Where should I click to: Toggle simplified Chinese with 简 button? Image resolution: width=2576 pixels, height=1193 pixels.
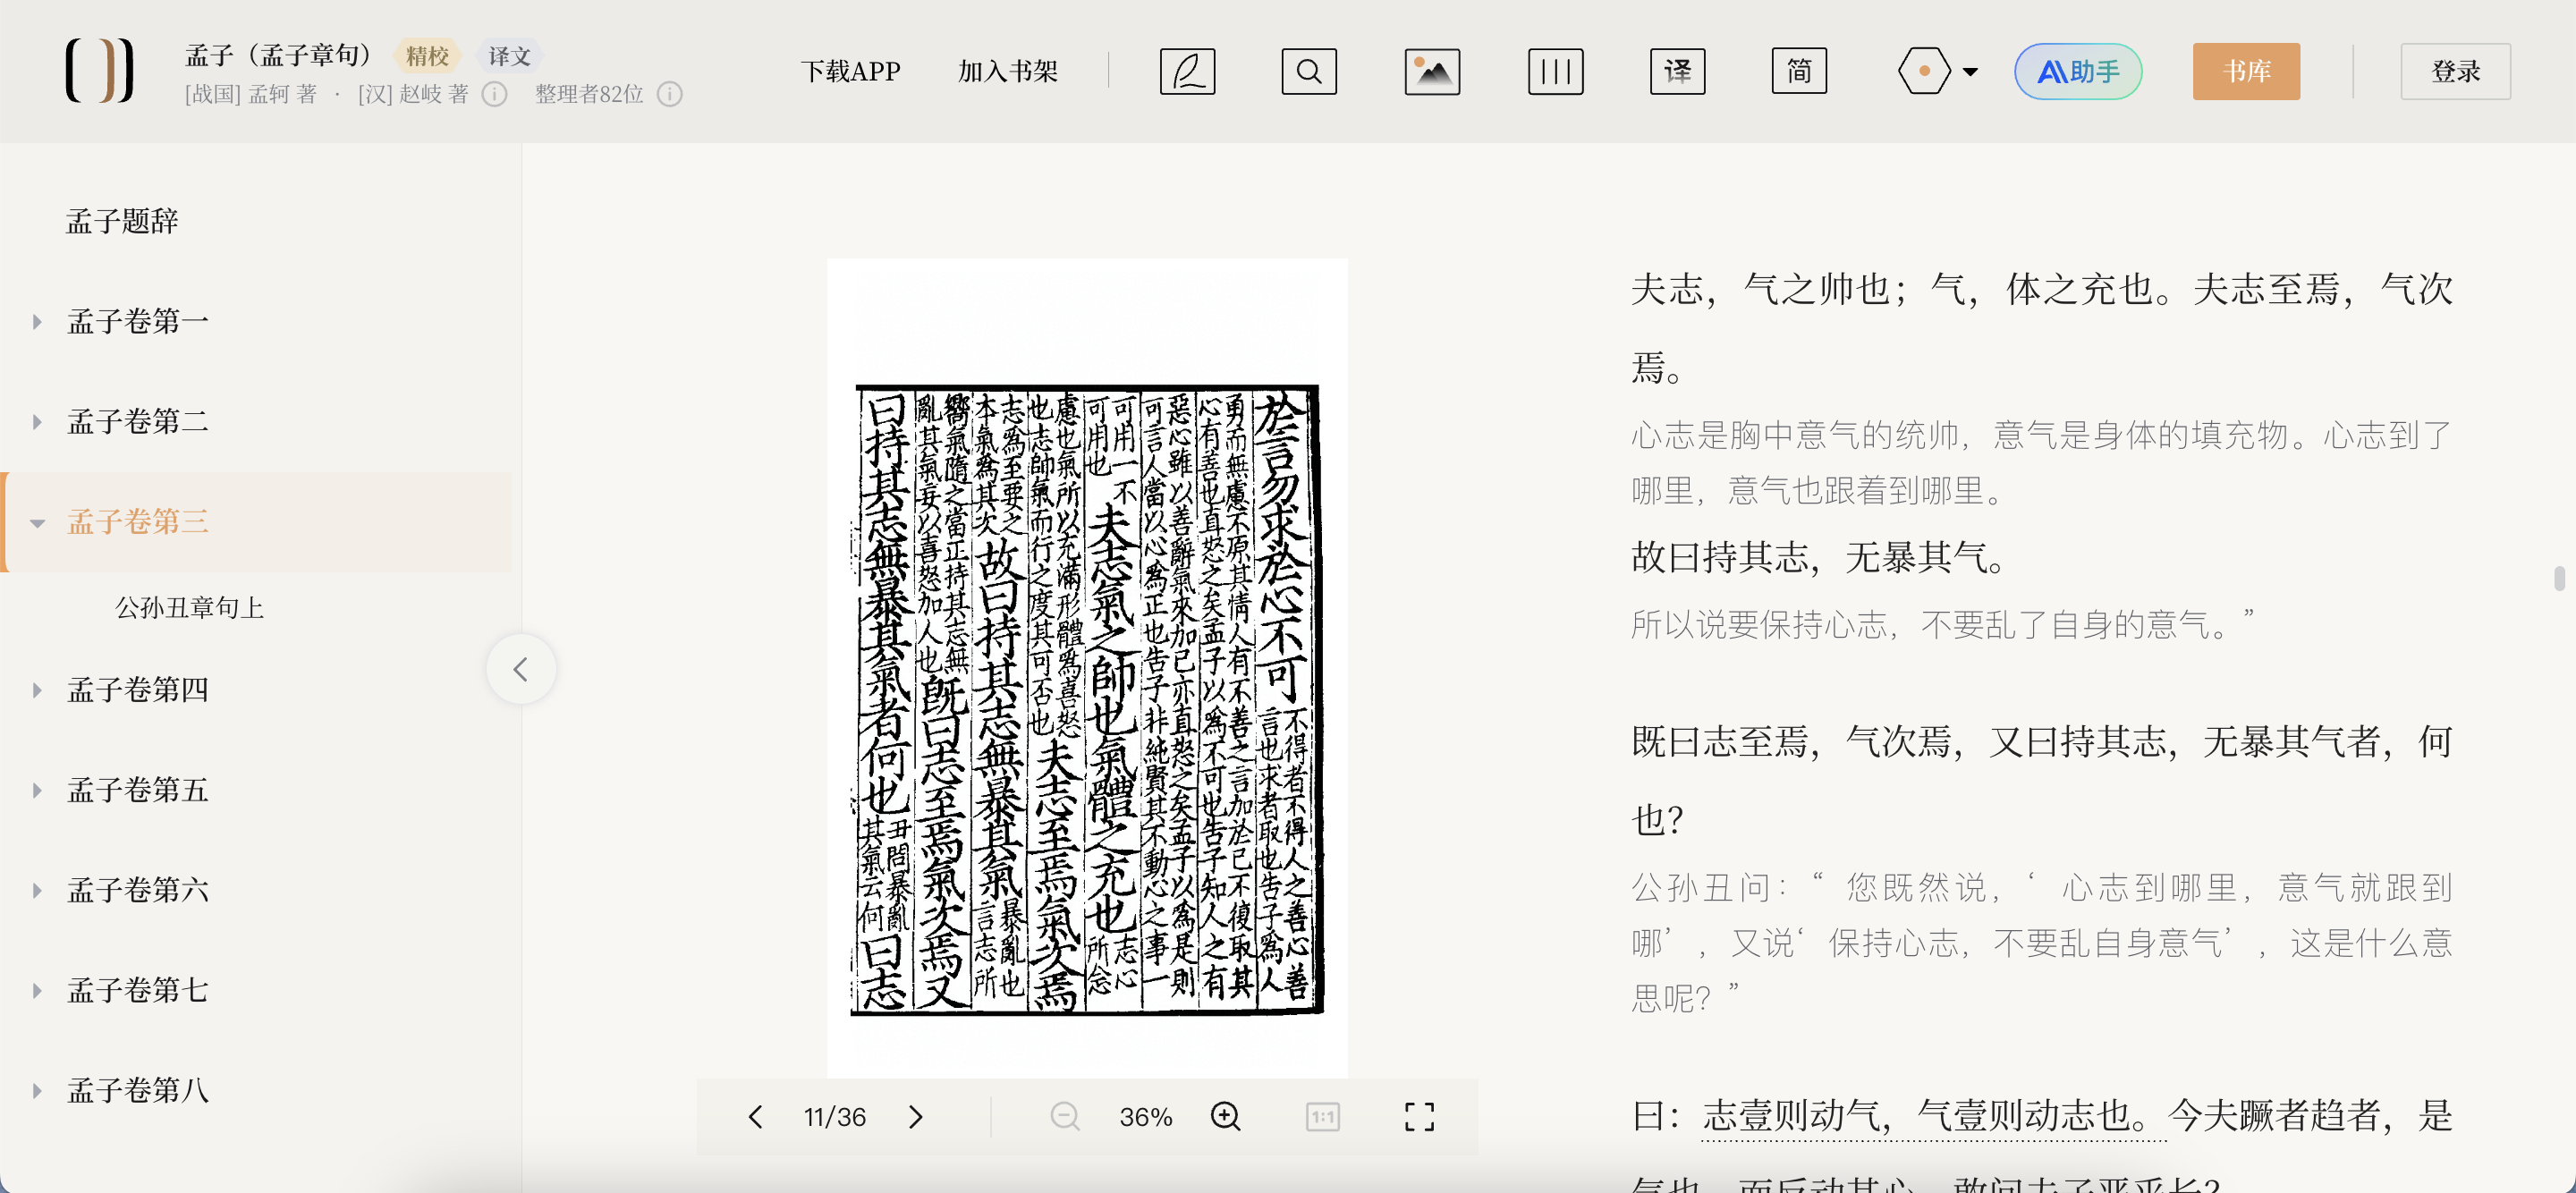(x=1798, y=71)
